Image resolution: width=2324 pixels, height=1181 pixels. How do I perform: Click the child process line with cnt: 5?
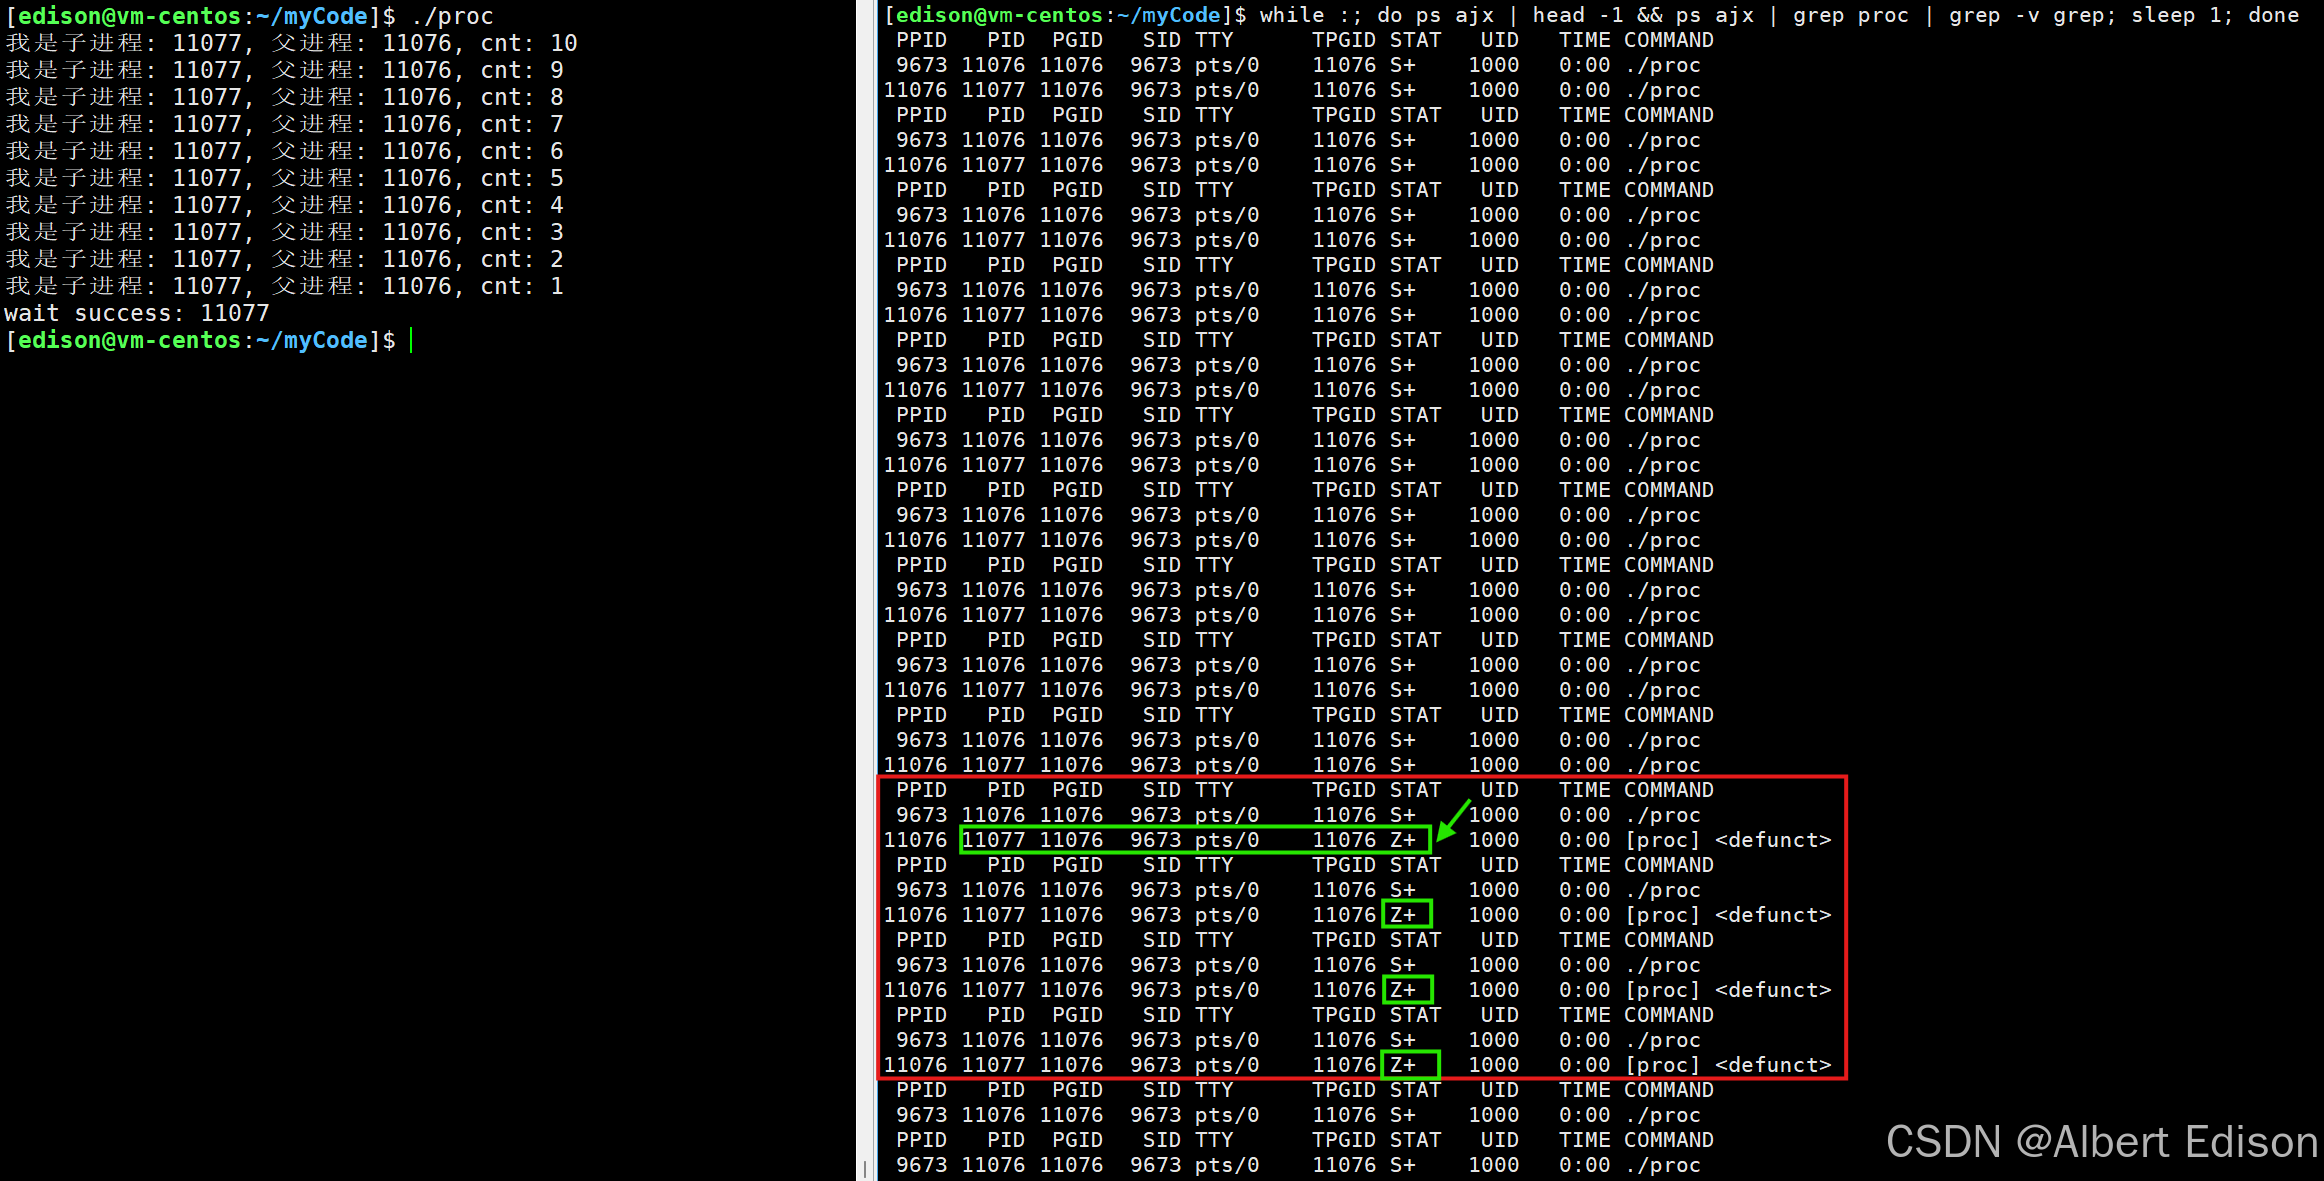tap(284, 179)
